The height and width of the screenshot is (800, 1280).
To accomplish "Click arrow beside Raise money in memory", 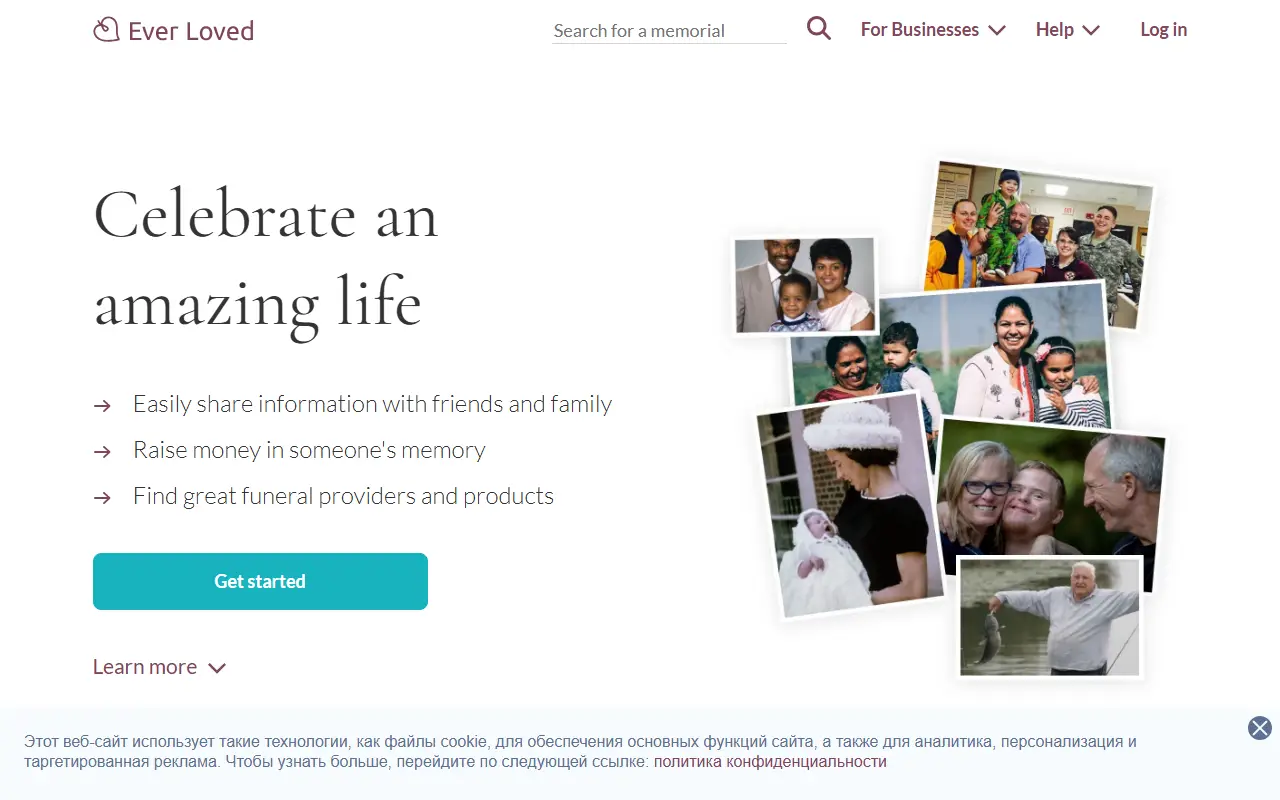I will [x=102, y=451].
